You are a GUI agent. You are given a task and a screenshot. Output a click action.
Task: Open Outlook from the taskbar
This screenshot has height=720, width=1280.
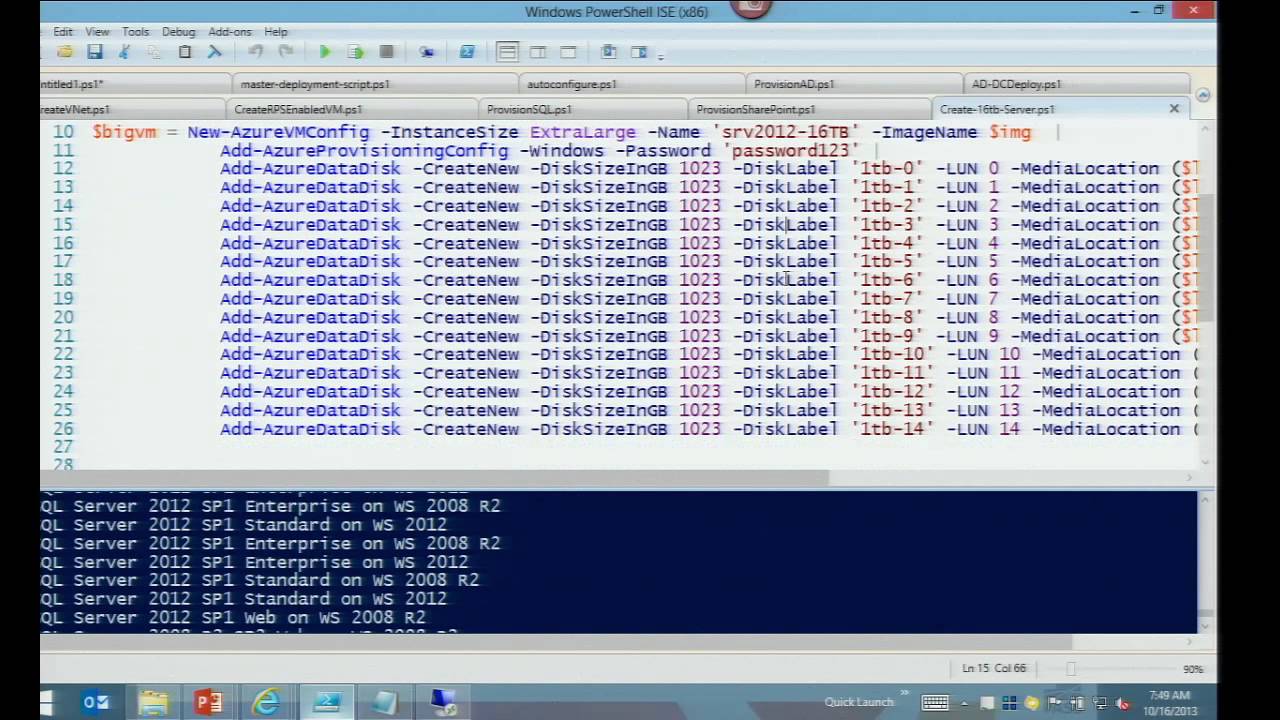(x=96, y=703)
